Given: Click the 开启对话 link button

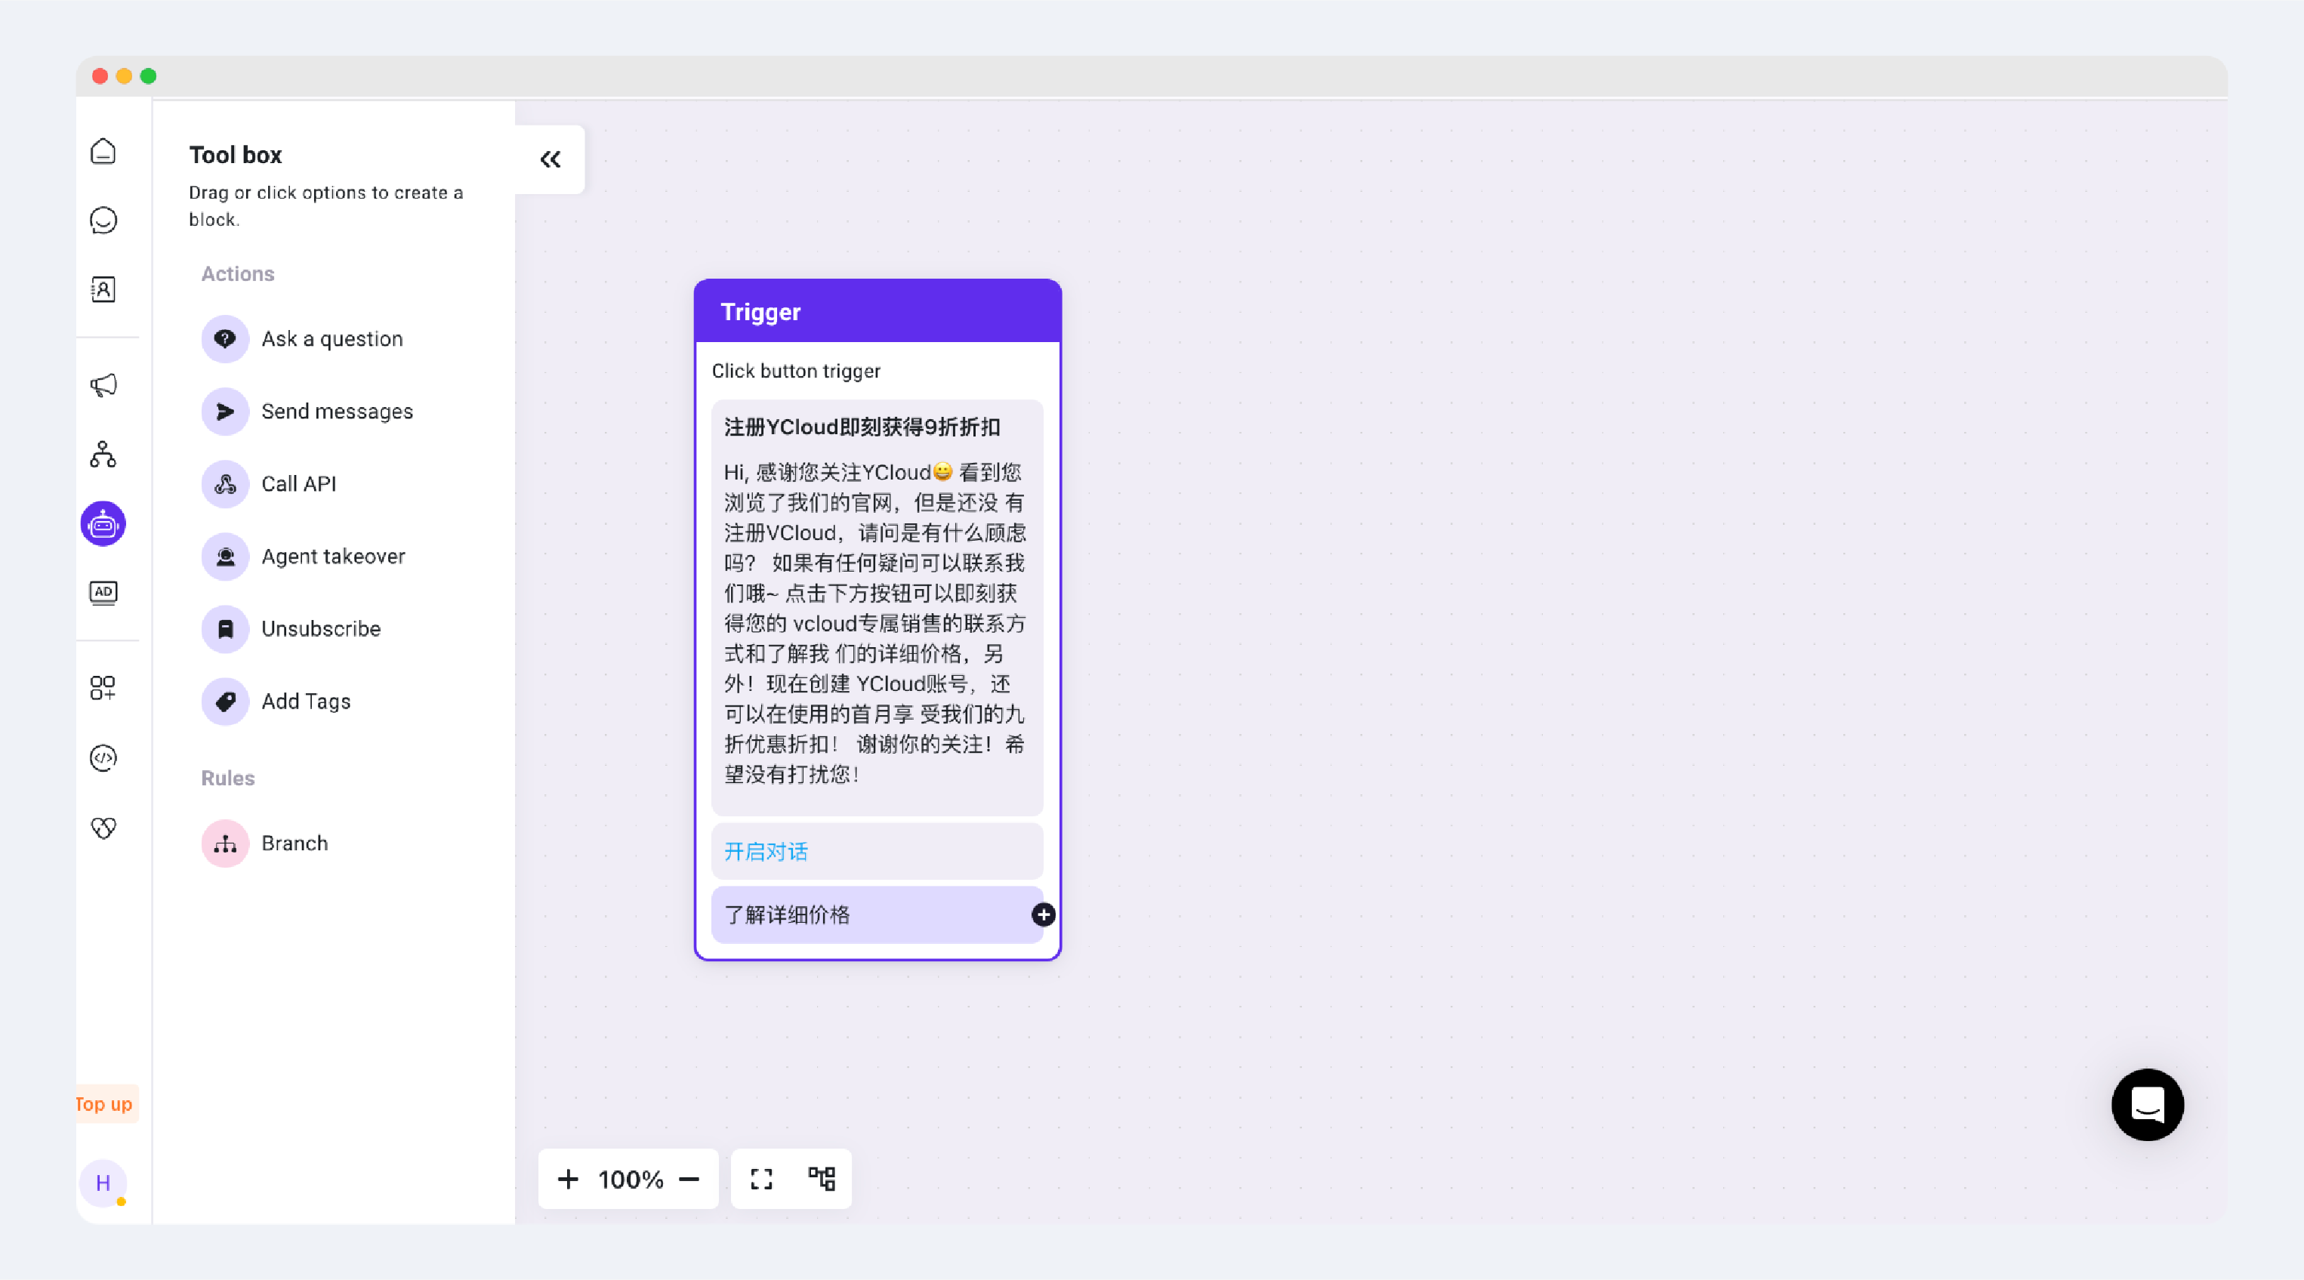Looking at the screenshot, I should click(766, 852).
